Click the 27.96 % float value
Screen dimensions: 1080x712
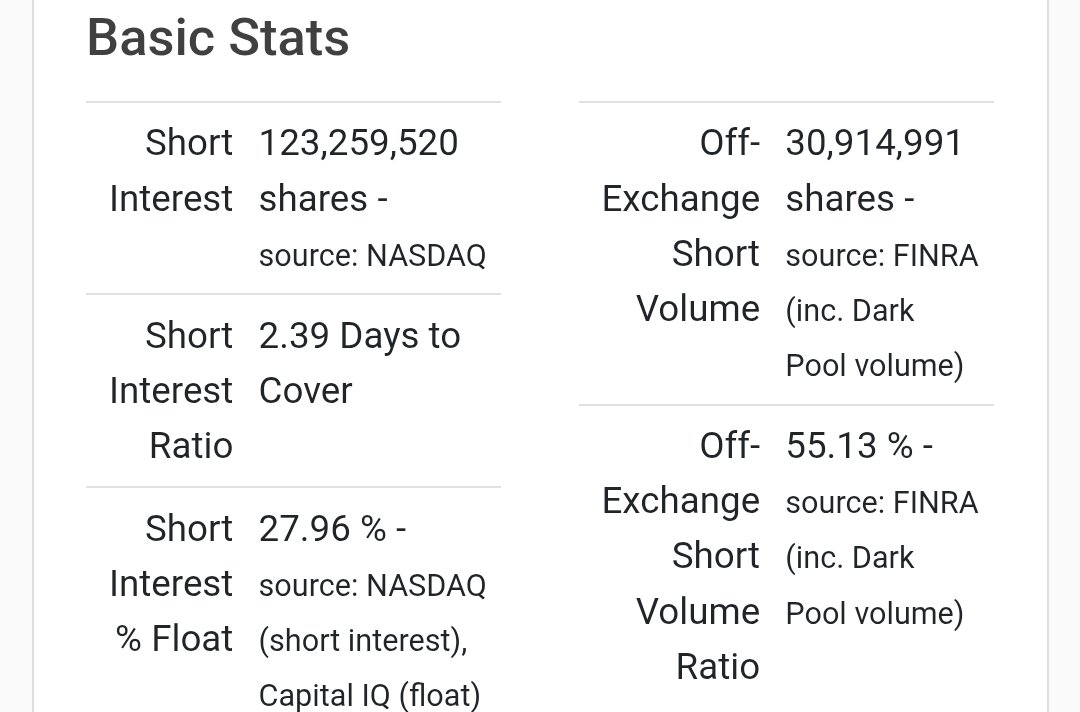pyautogui.click(x=333, y=529)
